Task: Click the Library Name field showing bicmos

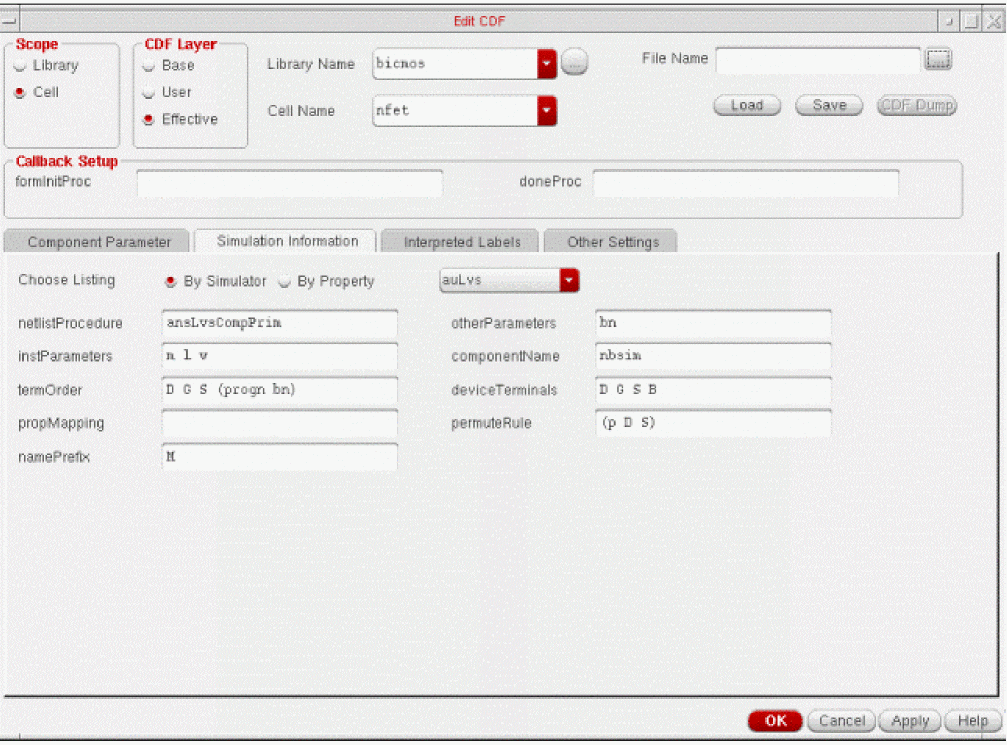Action: [x=455, y=64]
